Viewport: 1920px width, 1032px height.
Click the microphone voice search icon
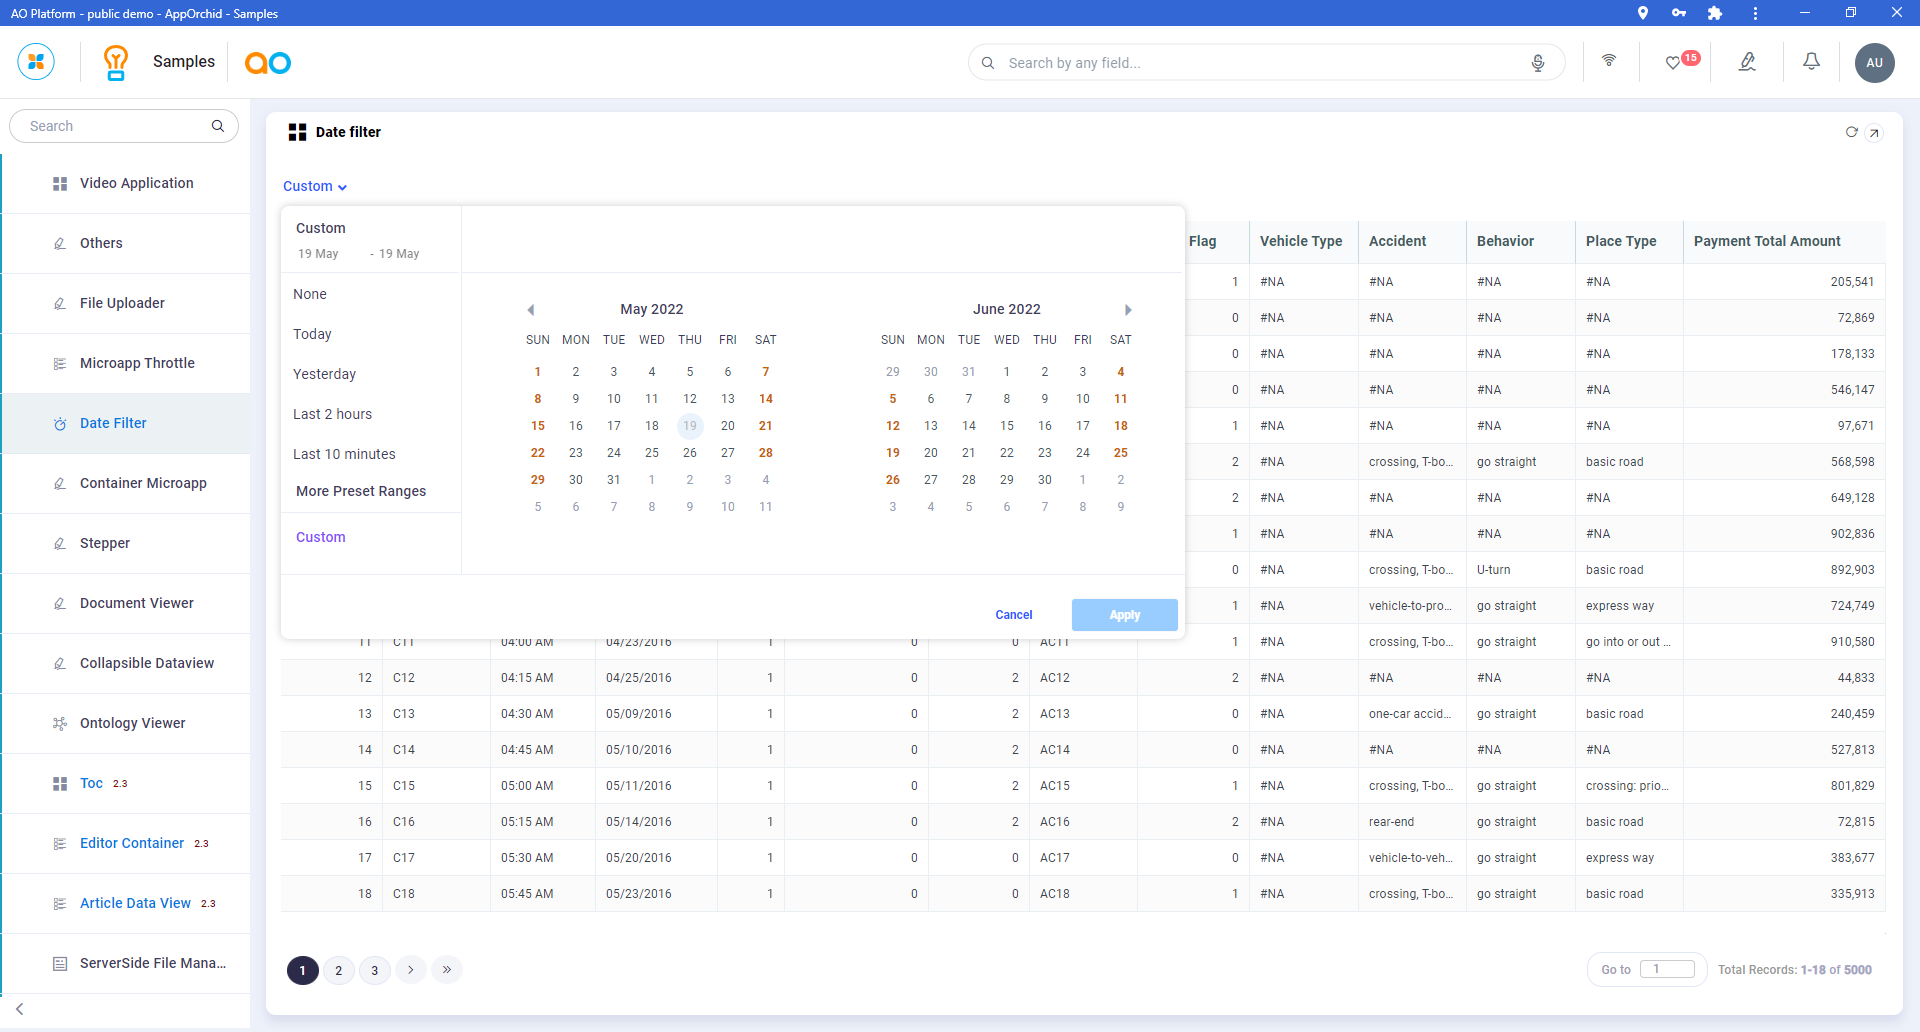1537,63
